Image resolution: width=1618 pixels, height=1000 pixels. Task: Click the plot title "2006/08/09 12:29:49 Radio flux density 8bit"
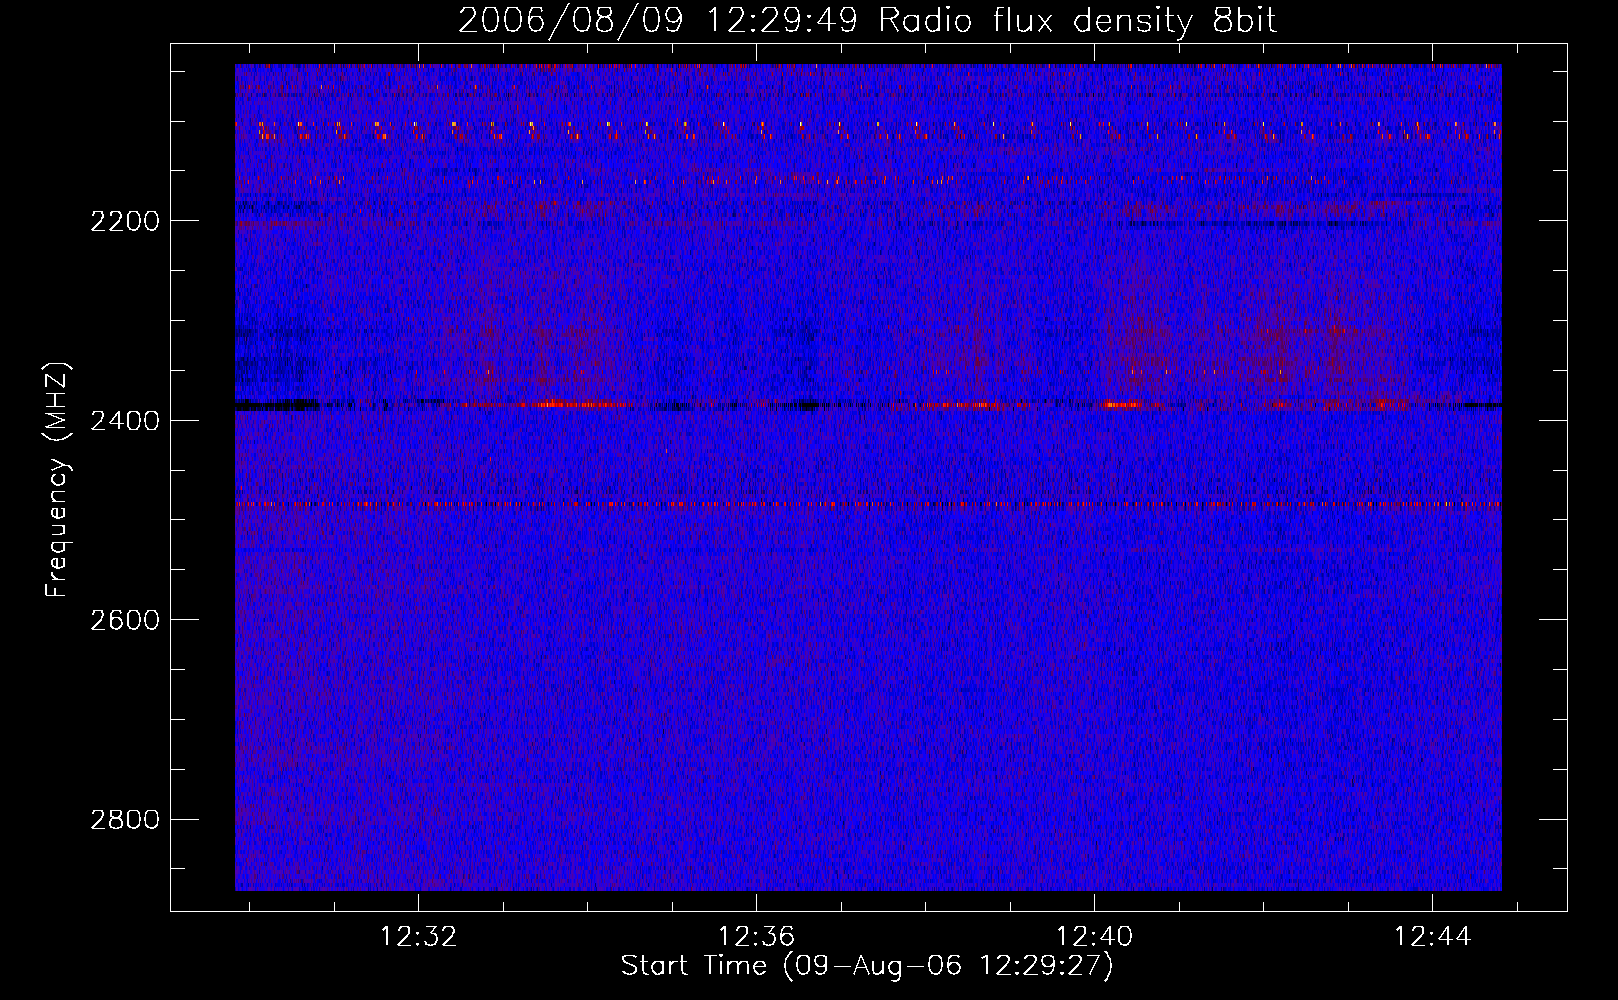point(867,20)
